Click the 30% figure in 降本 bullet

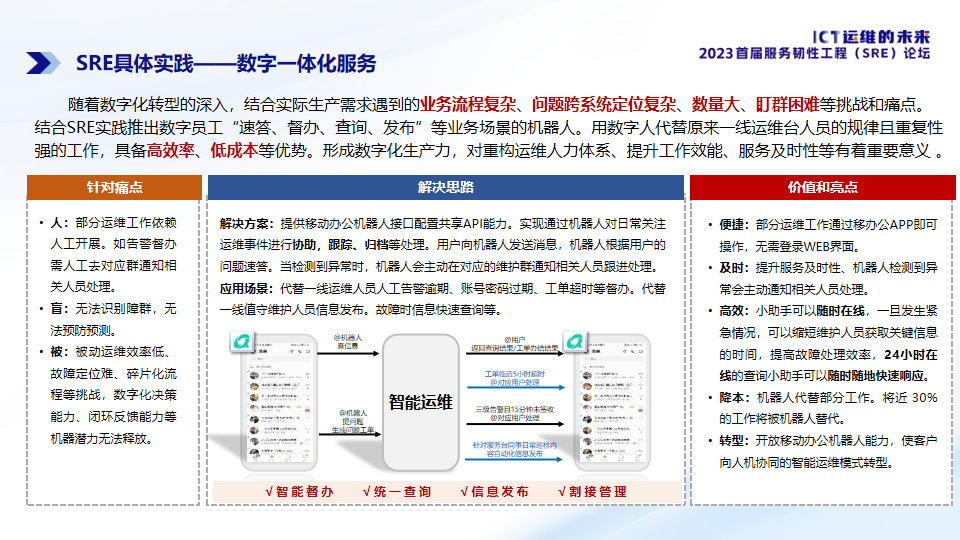(925, 398)
